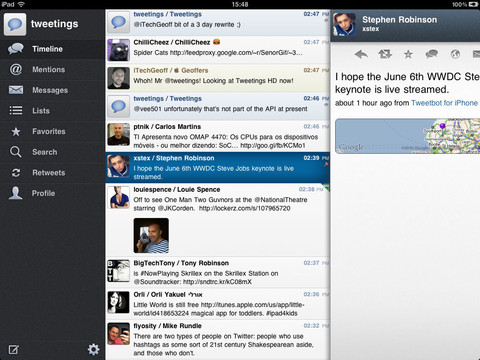Select Carlos Martins OMAP 4470 tweet
The width and height of the screenshot is (480, 360).
click(218, 136)
